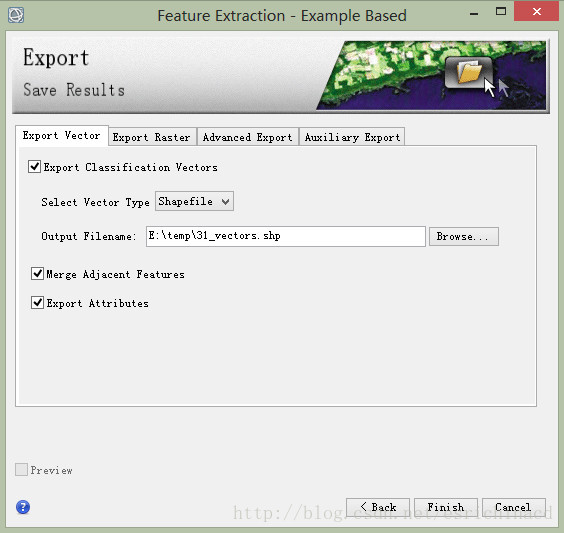Image resolution: width=564 pixels, height=533 pixels.
Task: Uncheck Export Classification Vectors checkbox
Action: (x=35, y=167)
